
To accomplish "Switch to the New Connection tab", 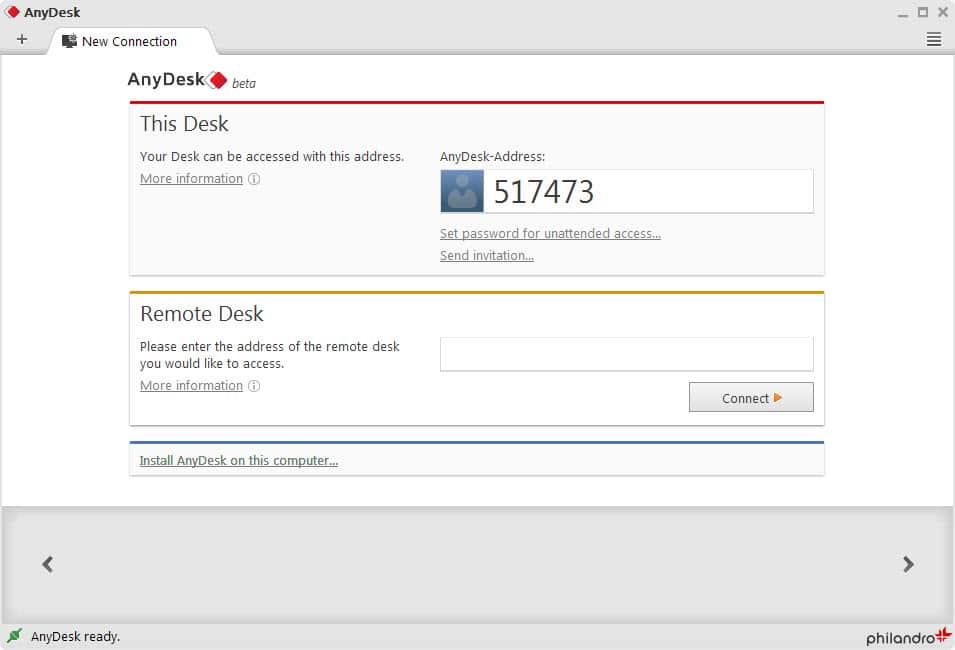I will point(128,41).
